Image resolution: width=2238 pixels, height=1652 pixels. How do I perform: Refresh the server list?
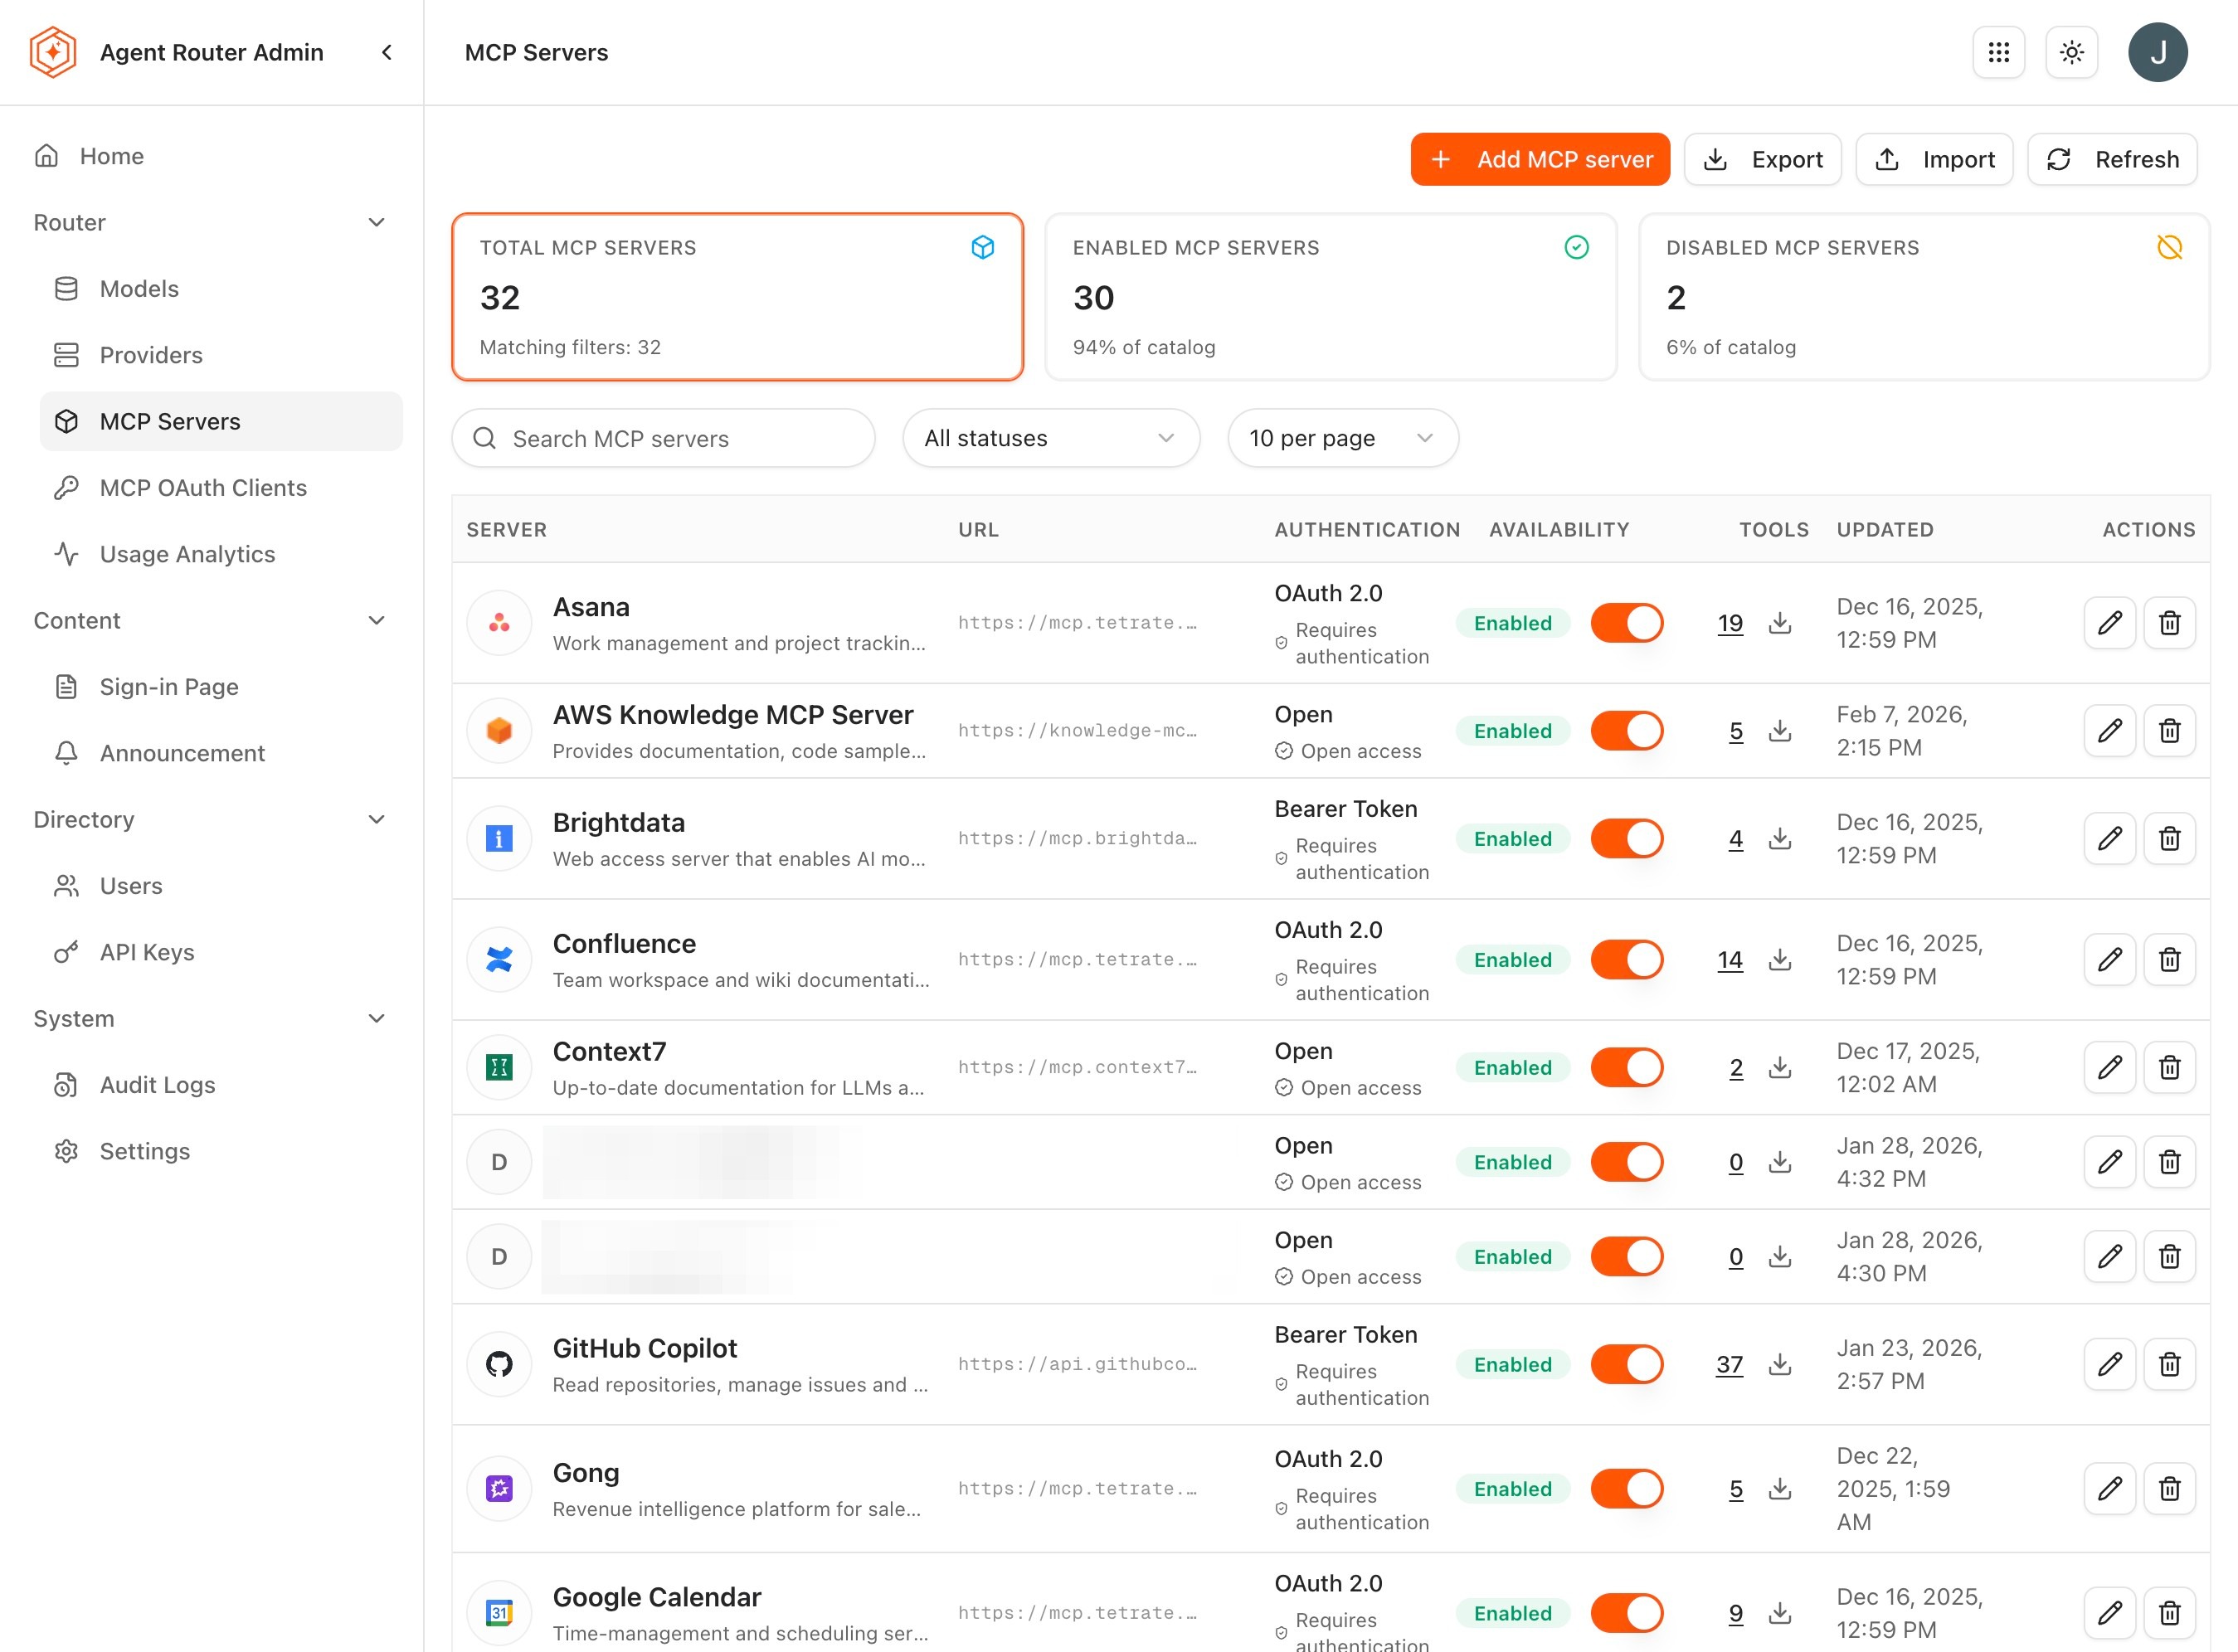2112,160
